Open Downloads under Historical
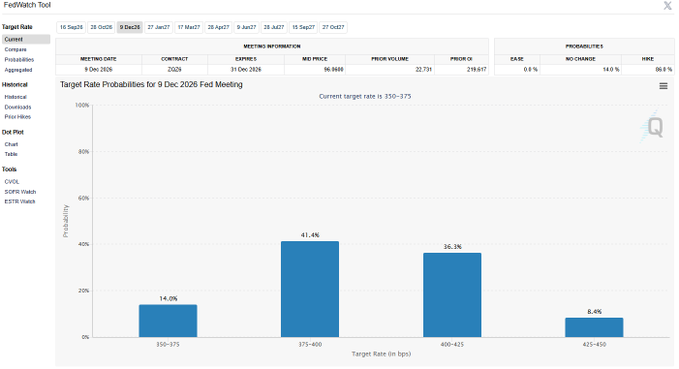The width and height of the screenshot is (679, 369). click(x=18, y=107)
